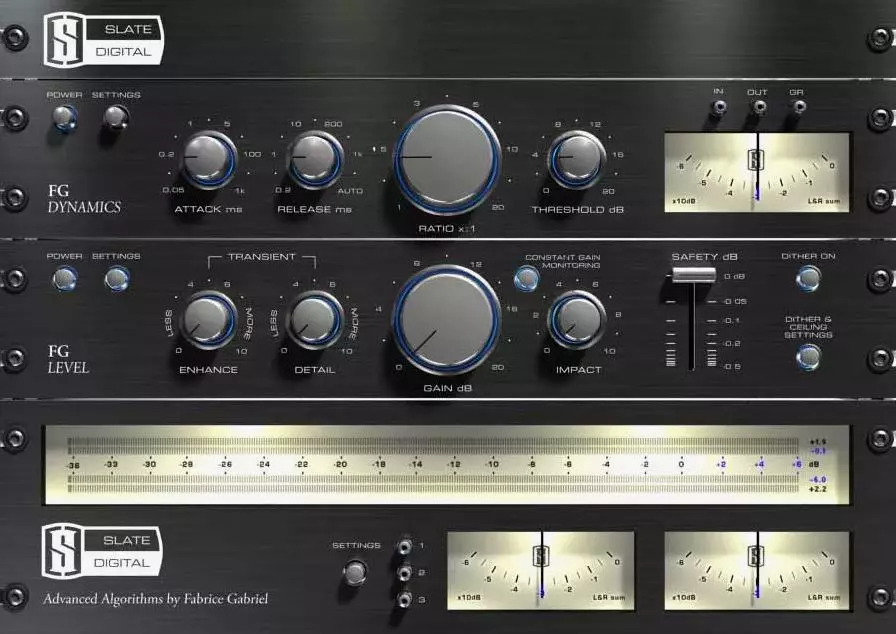The height and width of the screenshot is (634, 896).
Task: Toggle the Dither On button
Action: [808, 278]
